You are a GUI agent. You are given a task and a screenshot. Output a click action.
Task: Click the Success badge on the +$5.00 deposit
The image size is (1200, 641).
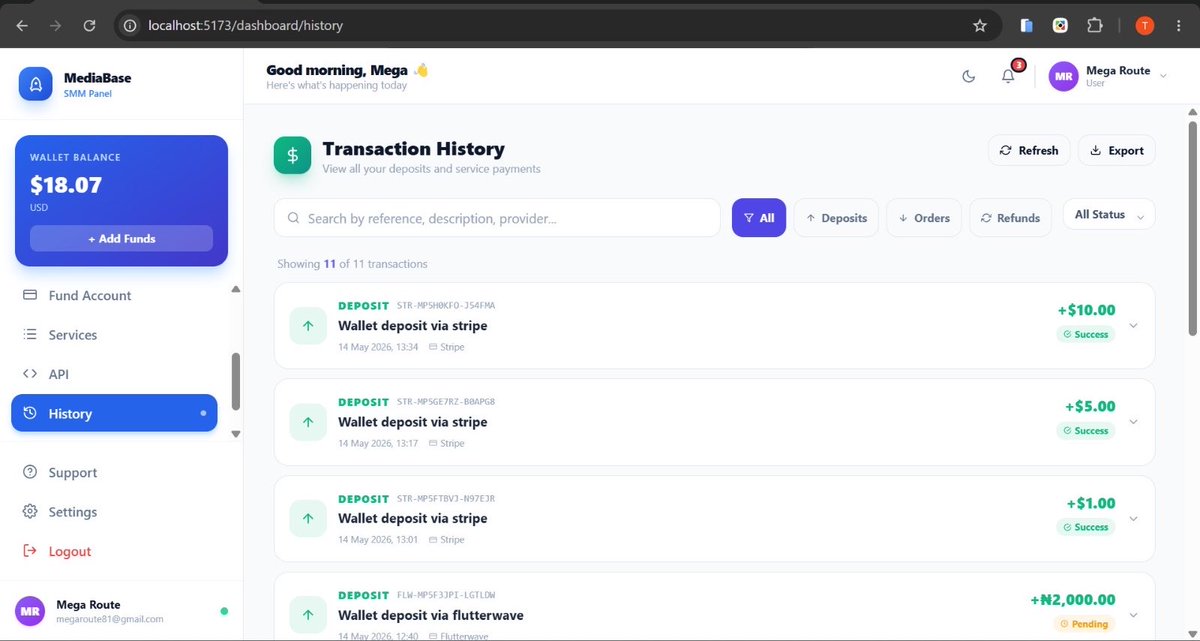pyautogui.click(x=1086, y=430)
